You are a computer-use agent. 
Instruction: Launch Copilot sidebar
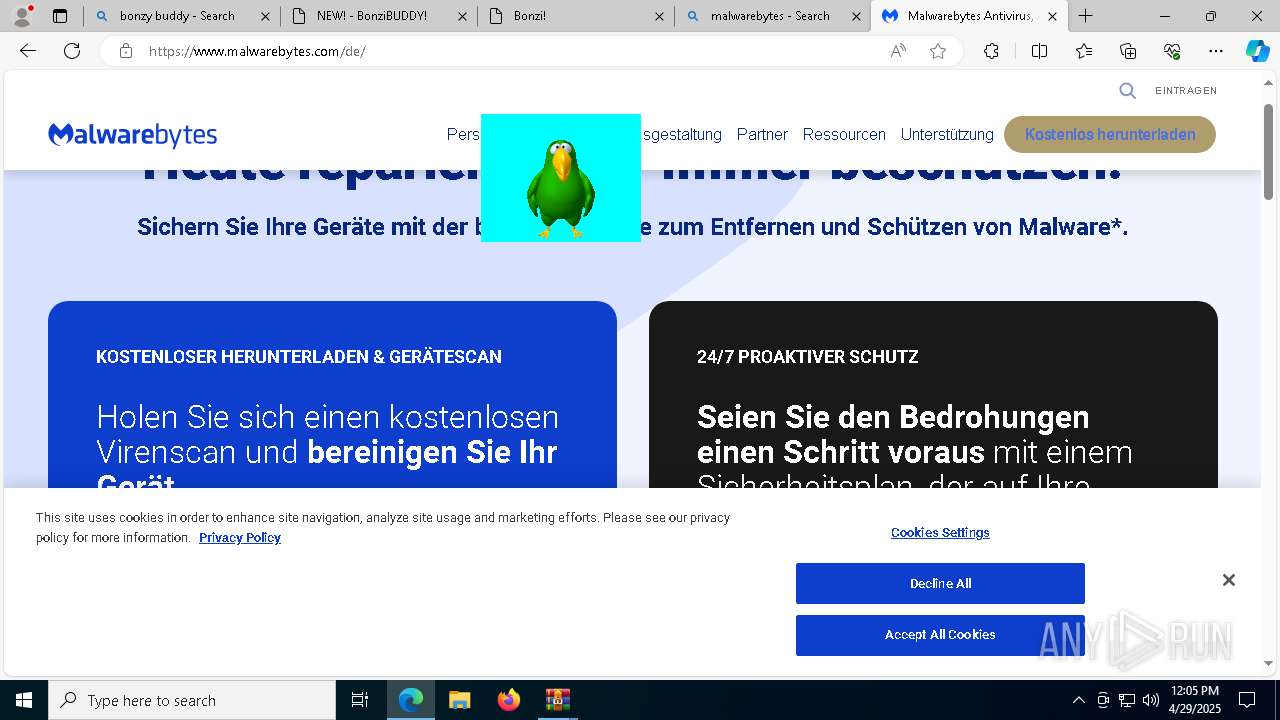click(x=1257, y=51)
